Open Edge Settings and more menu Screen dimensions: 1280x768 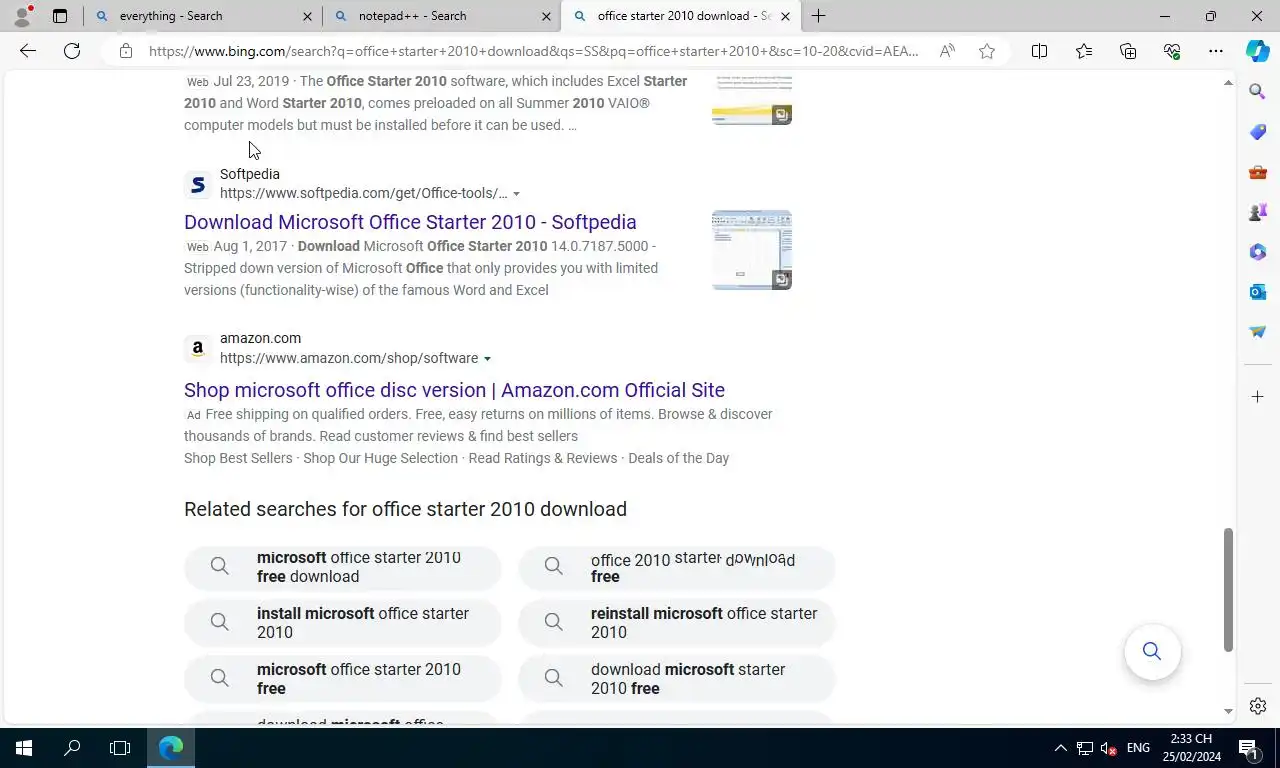(1216, 51)
